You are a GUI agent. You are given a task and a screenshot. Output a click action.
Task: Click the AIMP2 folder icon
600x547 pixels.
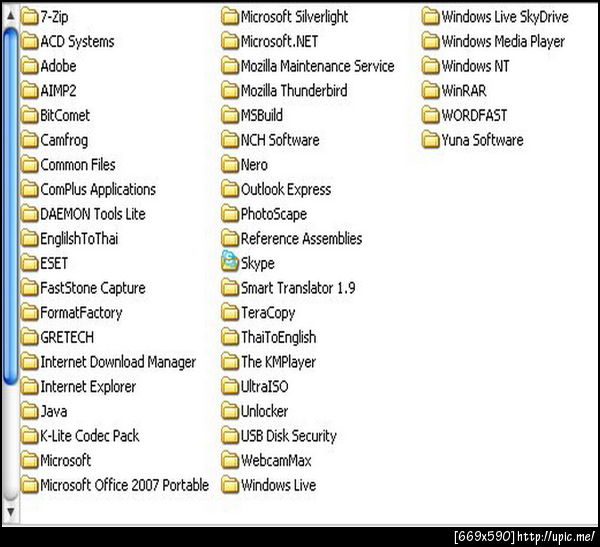[x=29, y=91]
